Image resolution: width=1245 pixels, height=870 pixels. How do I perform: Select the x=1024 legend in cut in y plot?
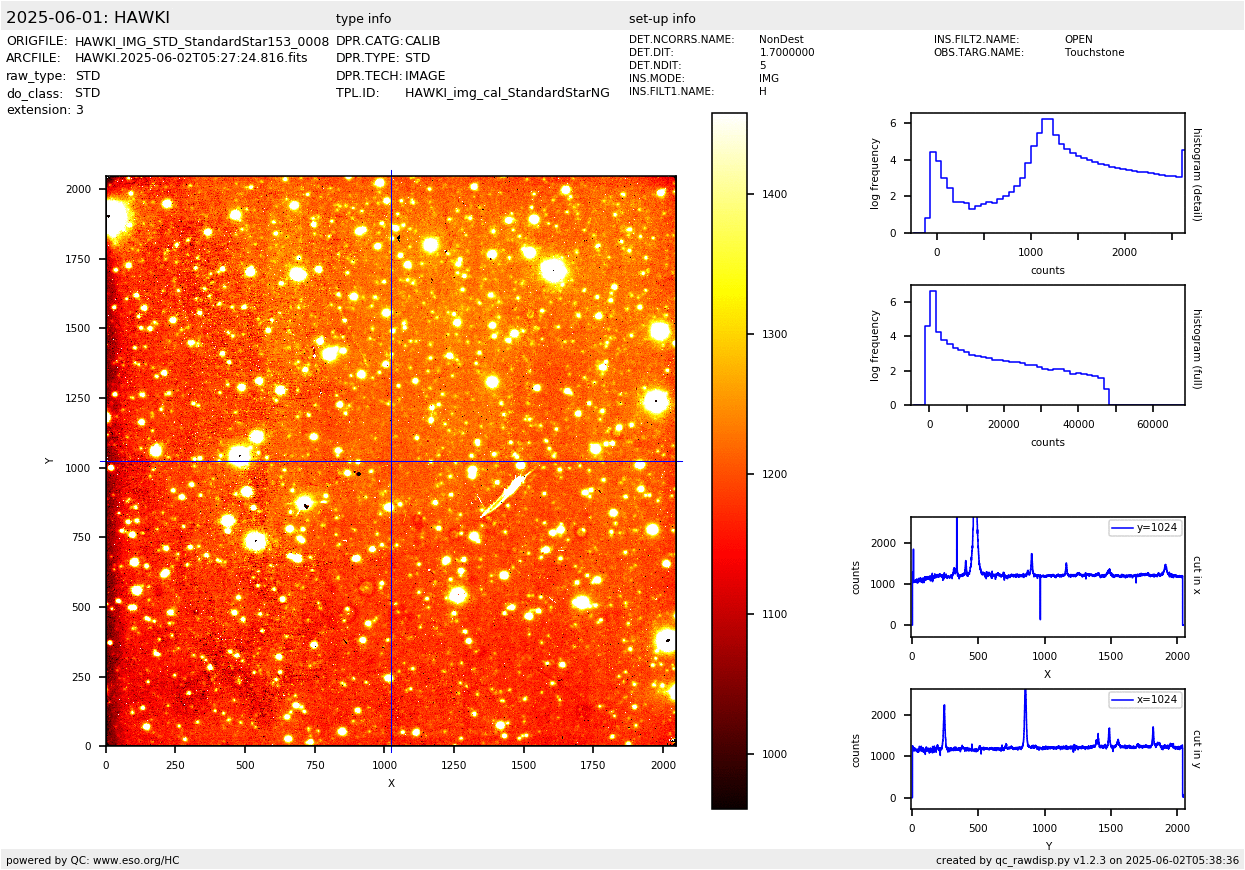click(1144, 700)
